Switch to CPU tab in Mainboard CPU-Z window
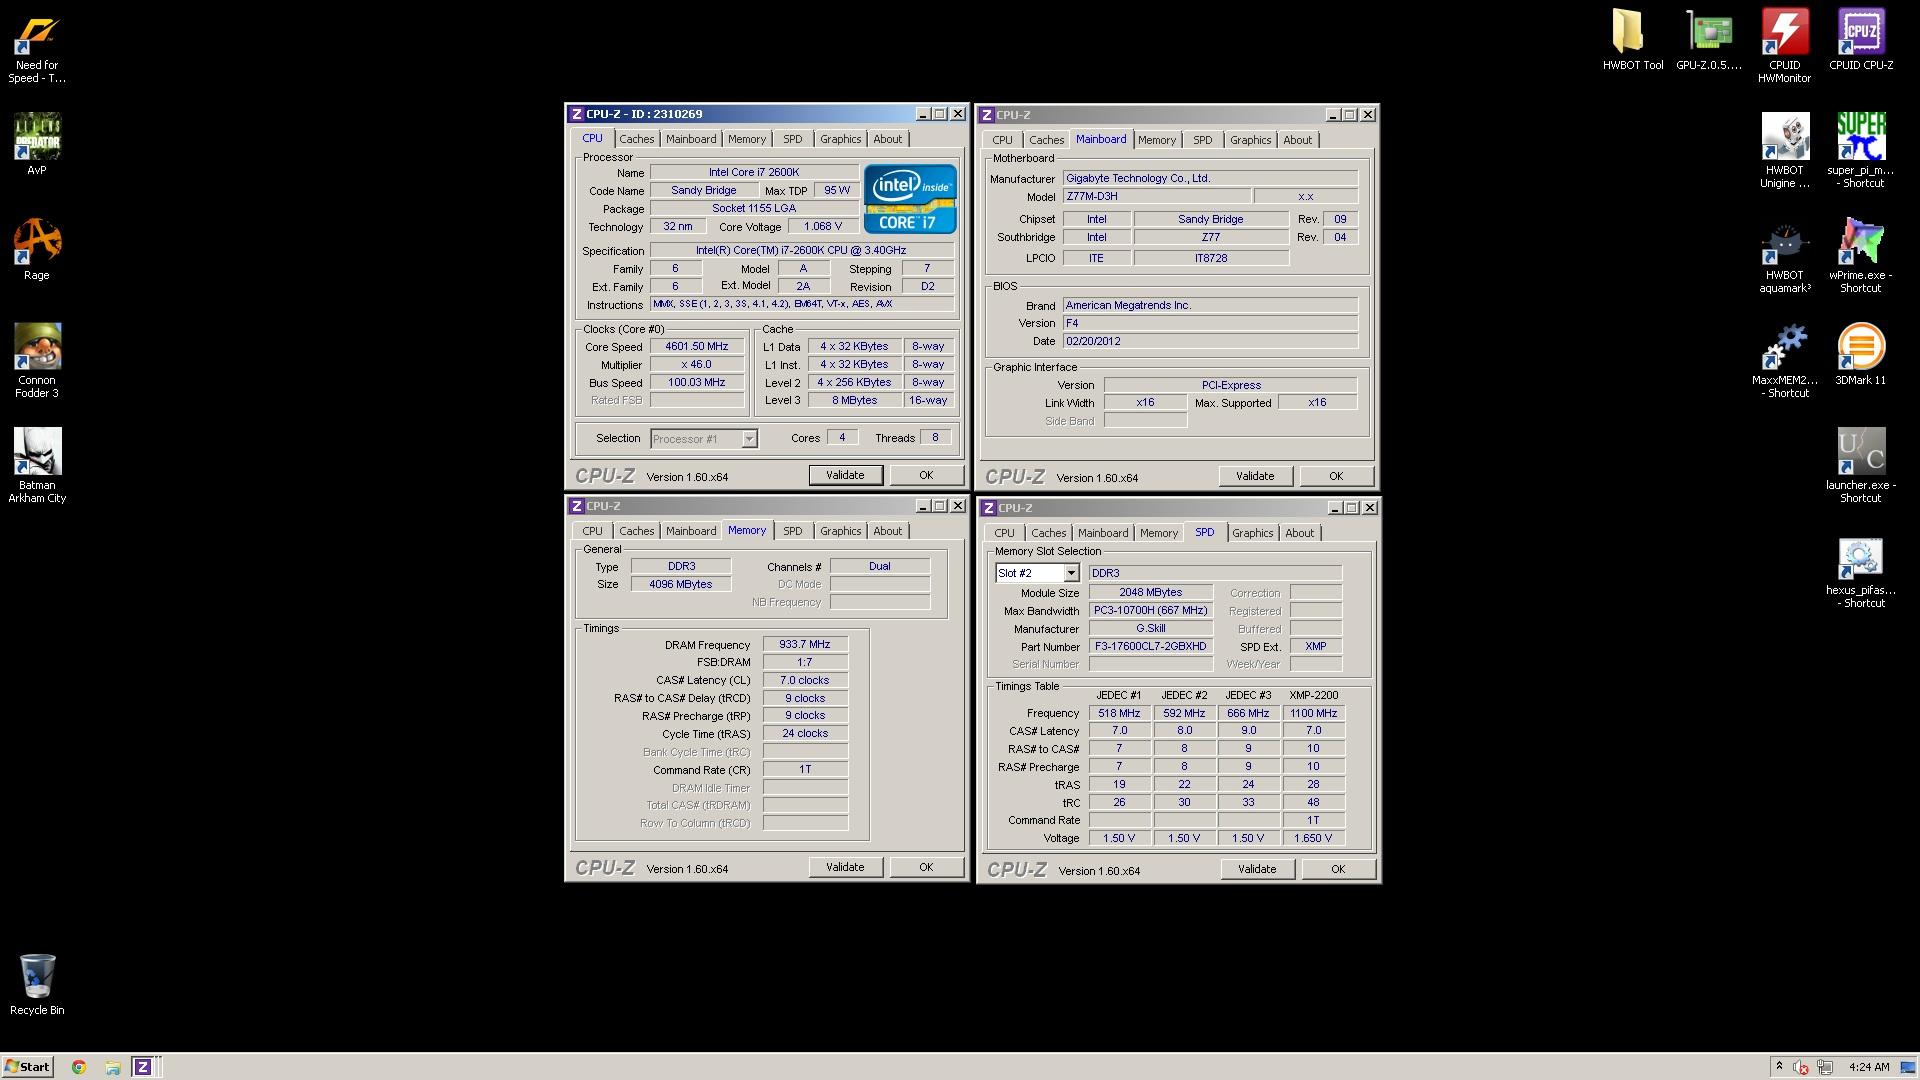The image size is (1920, 1080). coord(1002,140)
